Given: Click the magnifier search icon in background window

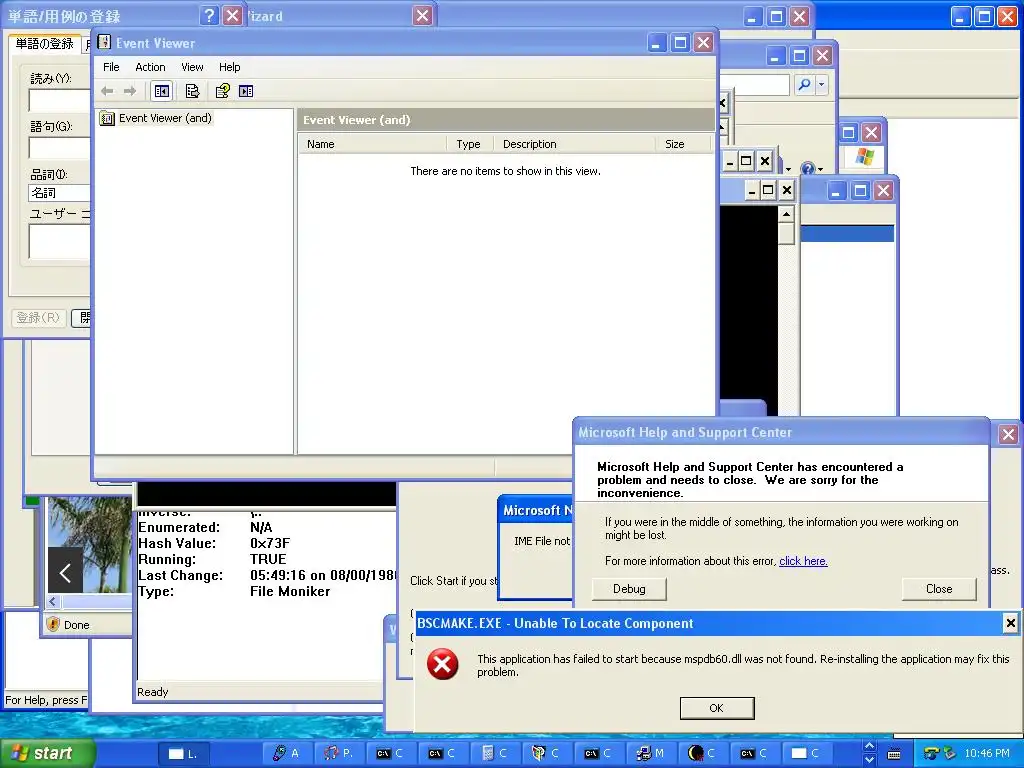Looking at the screenshot, I should 805,84.
